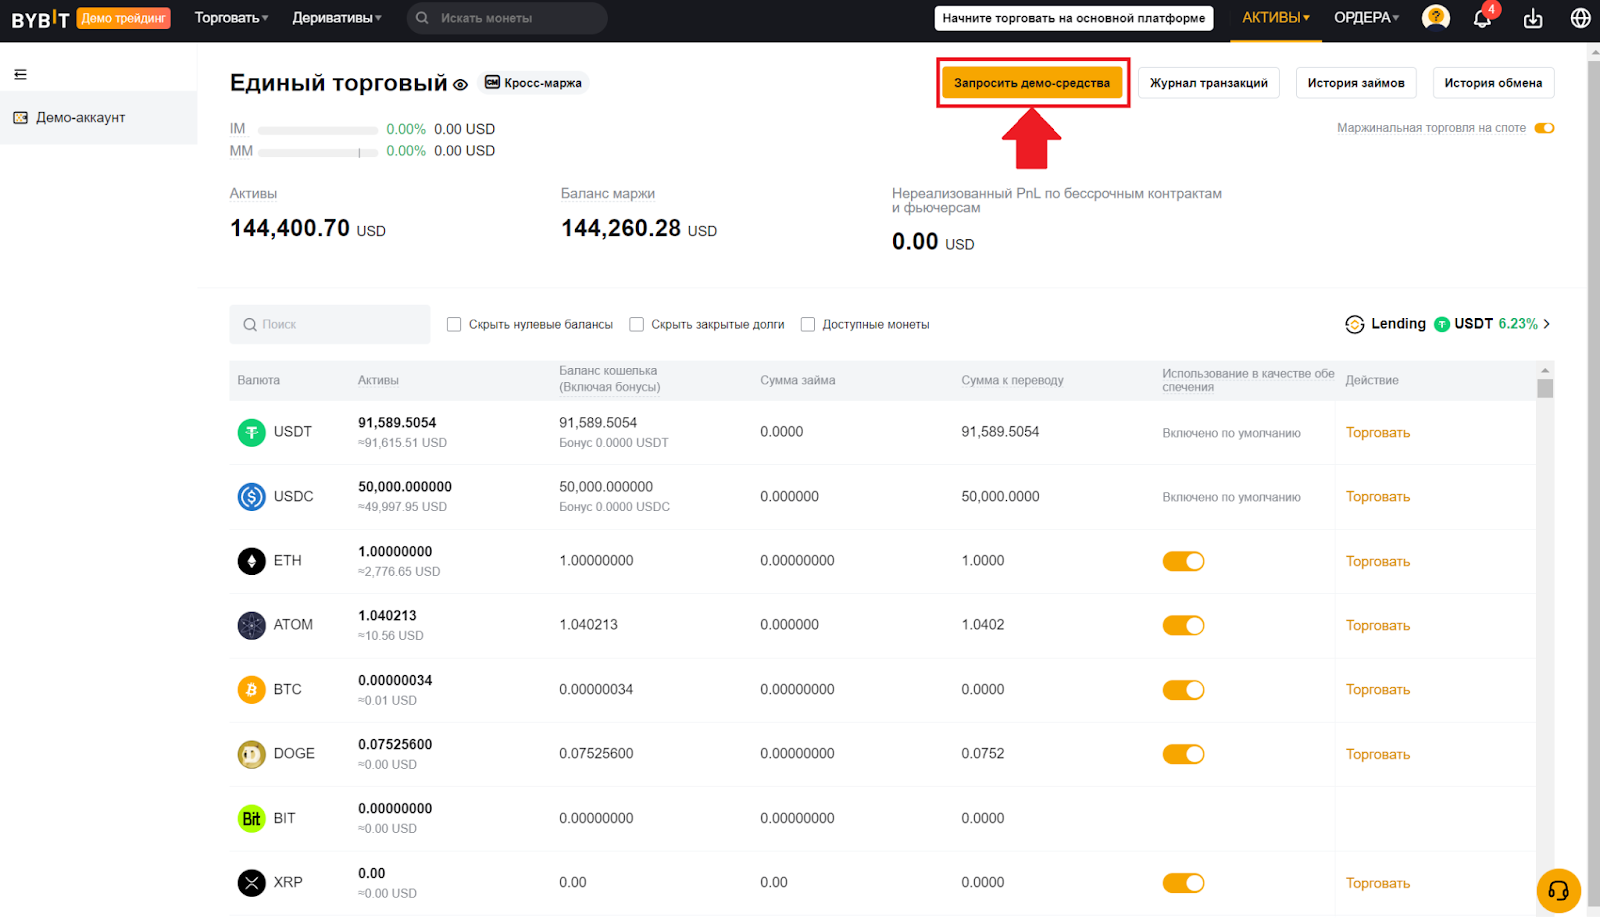Open the language globe icon
The height and width of the screenshot is (918, 1600).
(x=1580, y=18)
